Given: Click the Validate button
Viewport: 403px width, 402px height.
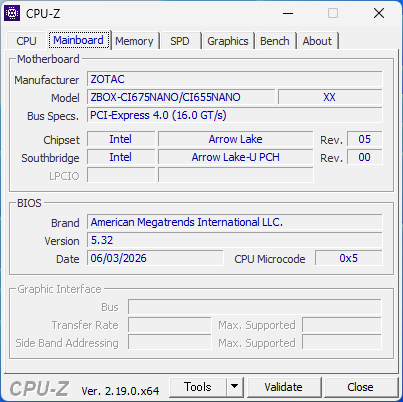Looking at the screenshot, I should point(283,387).
